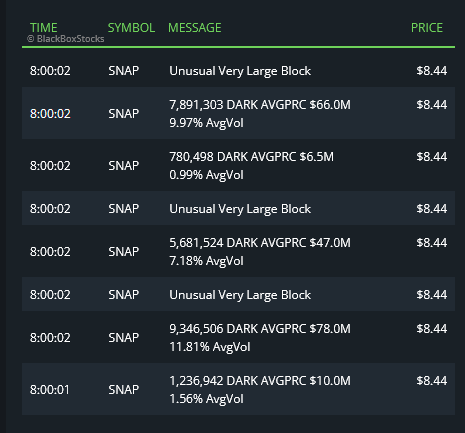Select the 9,346,506 DARK AVGPRC $78.0M row
This screenshot has height=433, width=465.
[238, 337]
